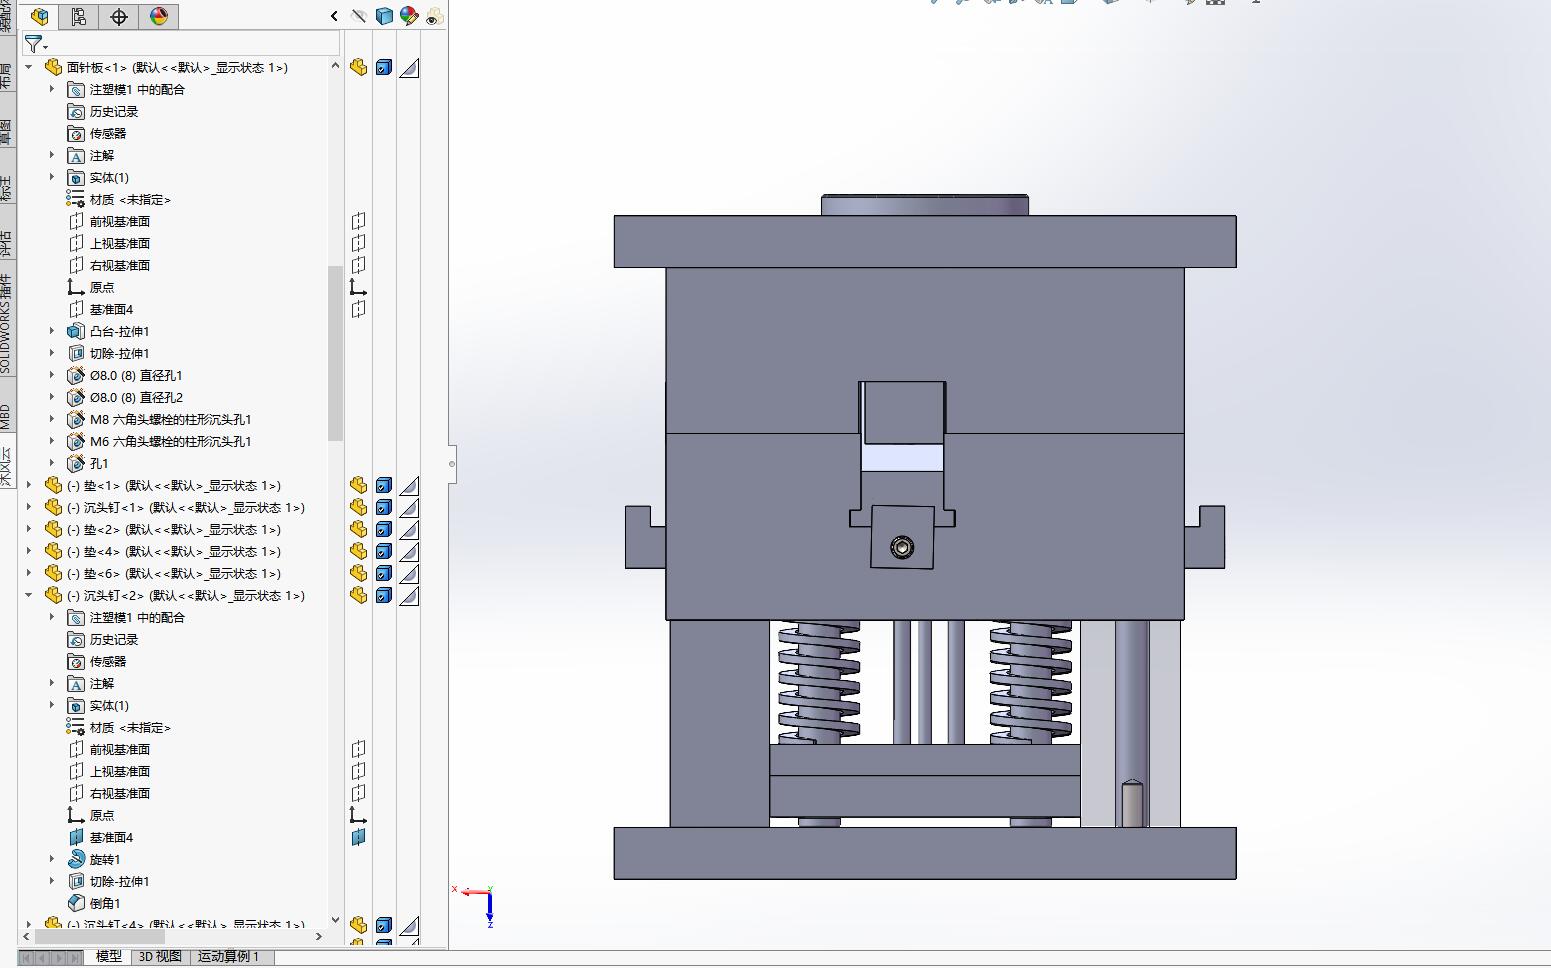Viewport: 1551px width, 968px height.
Task: Click the hide/show column header icon
Action: [359, 16]
